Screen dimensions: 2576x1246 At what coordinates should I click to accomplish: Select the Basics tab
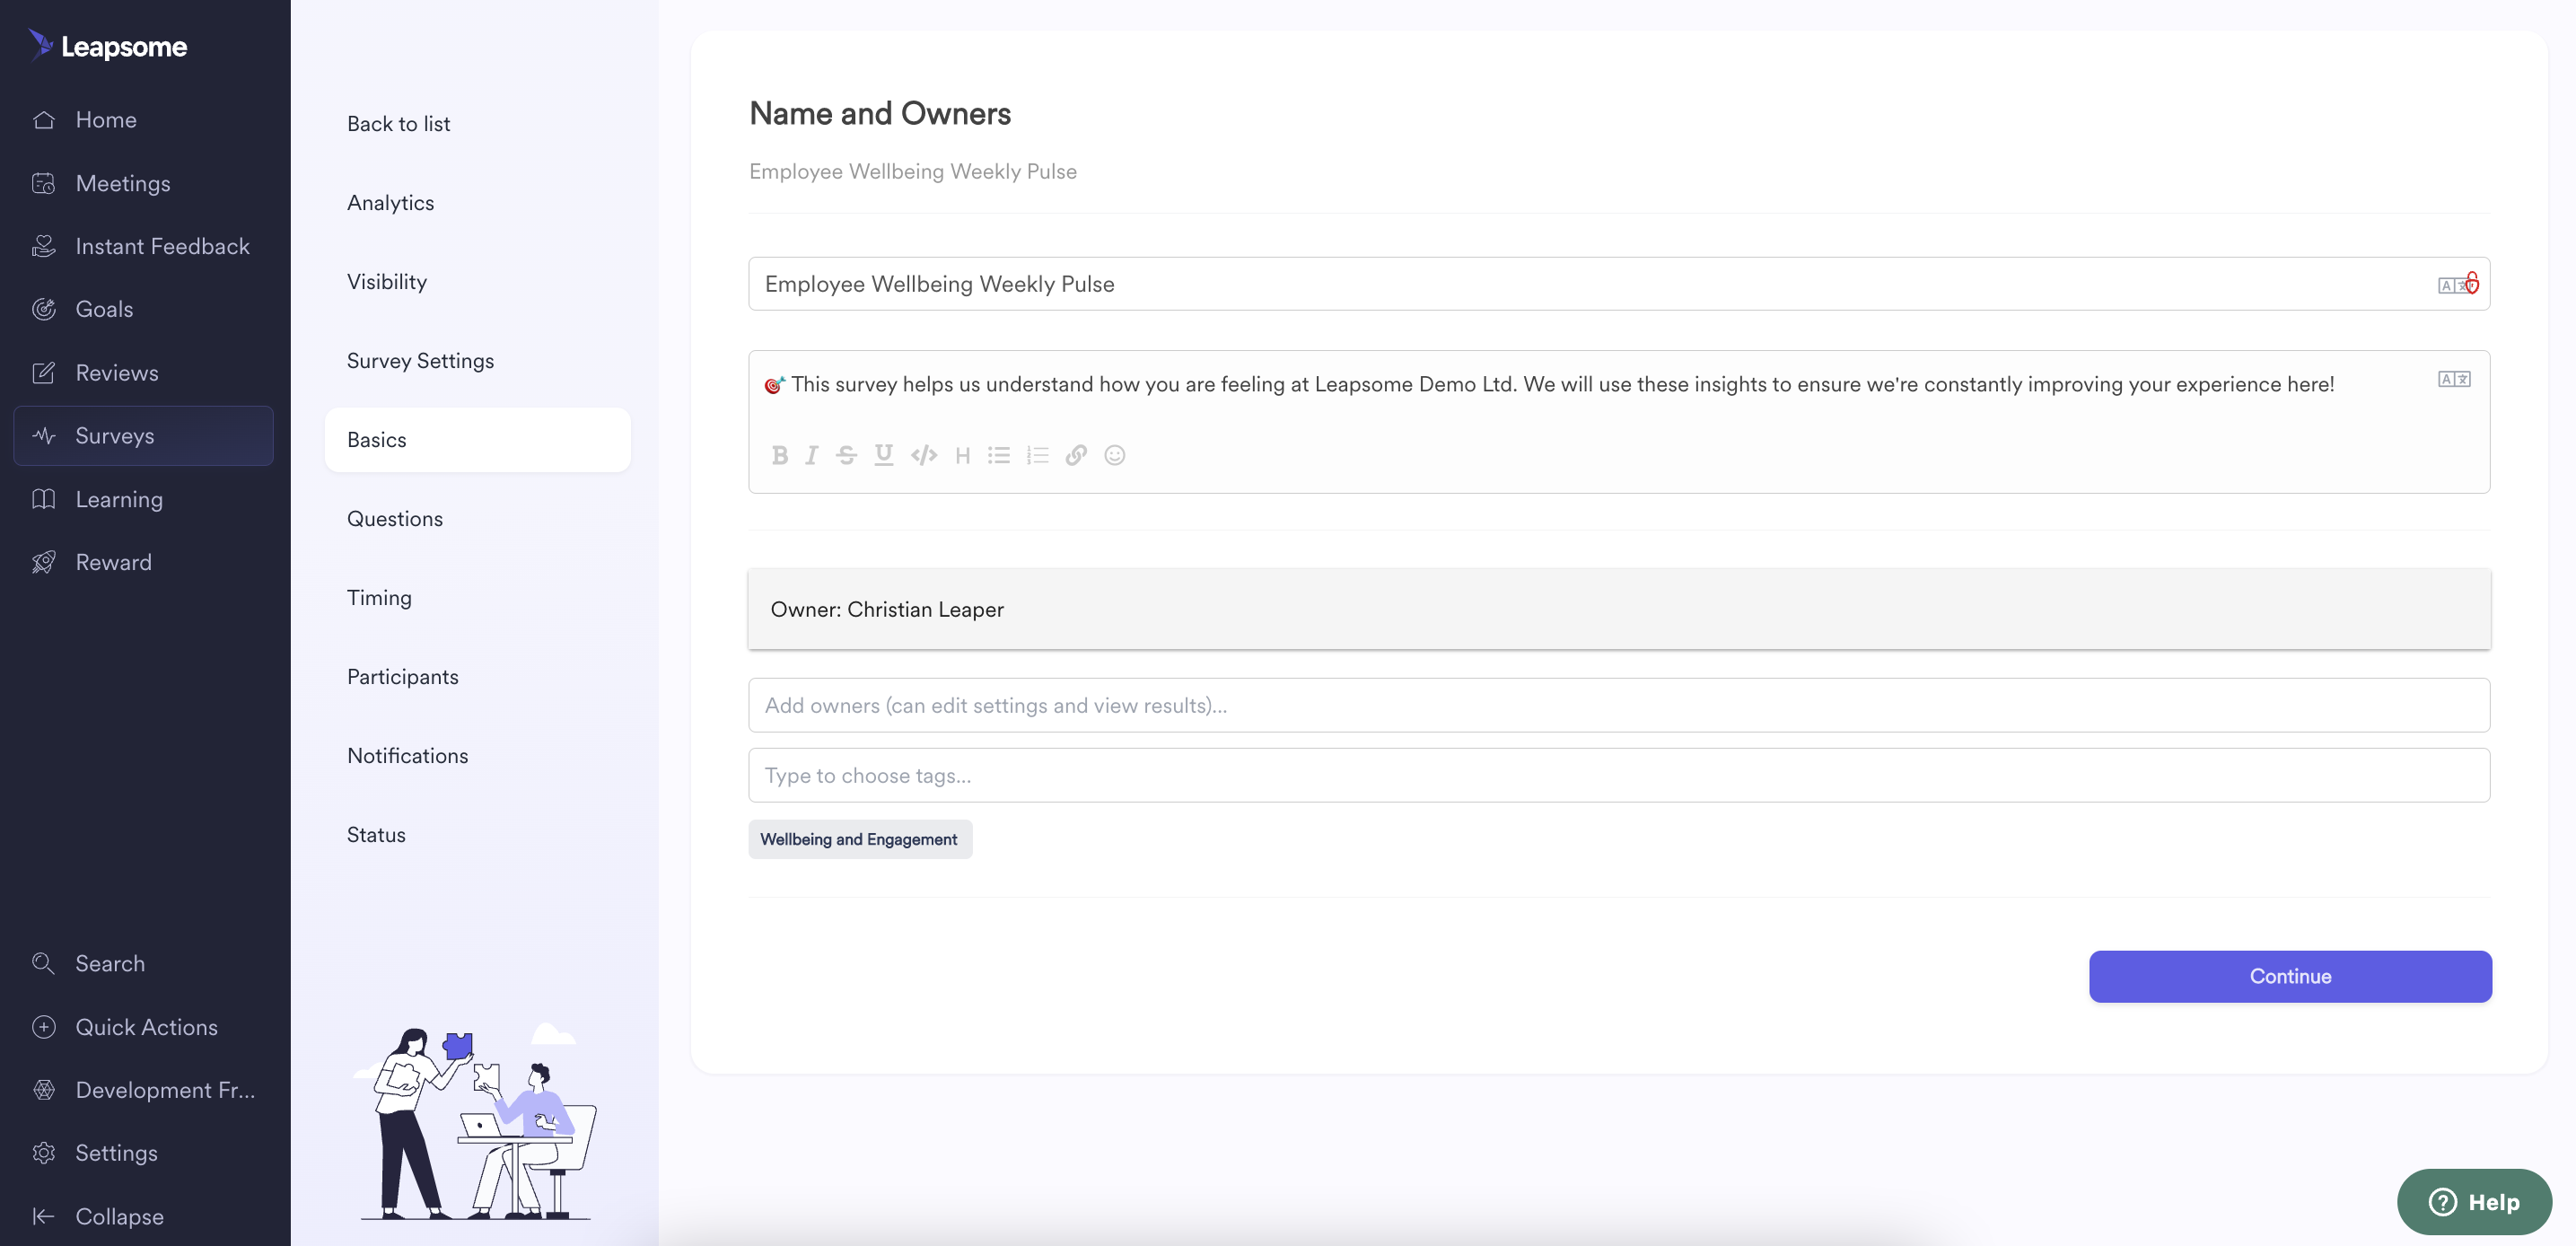(477, 439)
